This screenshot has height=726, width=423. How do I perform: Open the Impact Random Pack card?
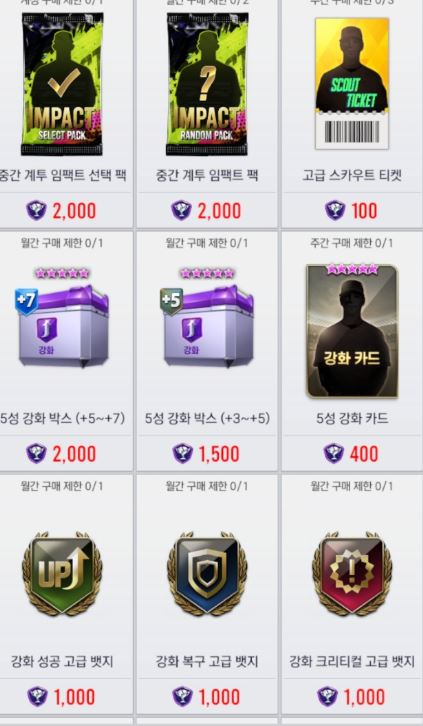click(207, 84)
